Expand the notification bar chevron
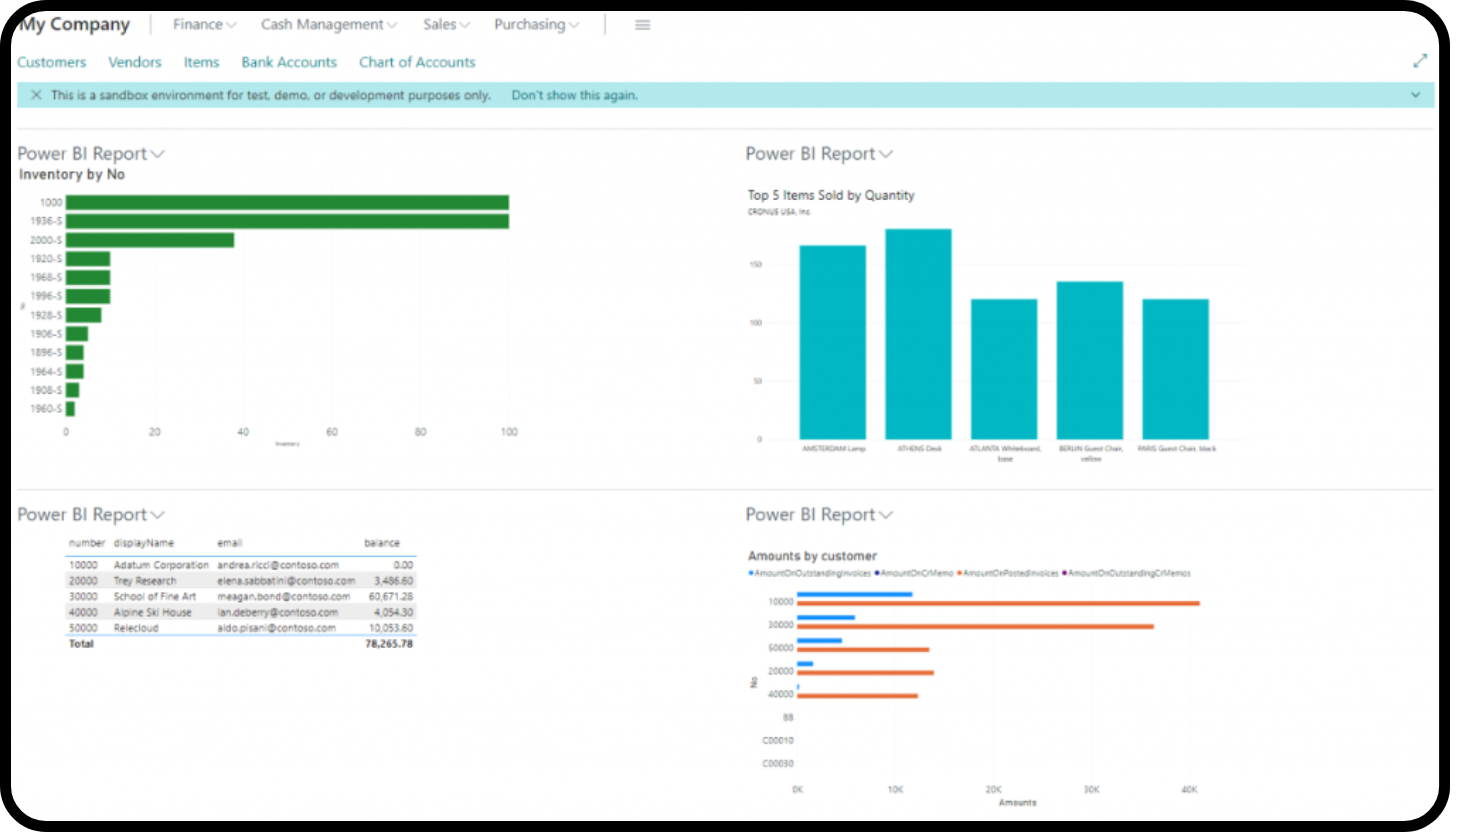This screenshot has height=832, width=1472. point(1415,95)
